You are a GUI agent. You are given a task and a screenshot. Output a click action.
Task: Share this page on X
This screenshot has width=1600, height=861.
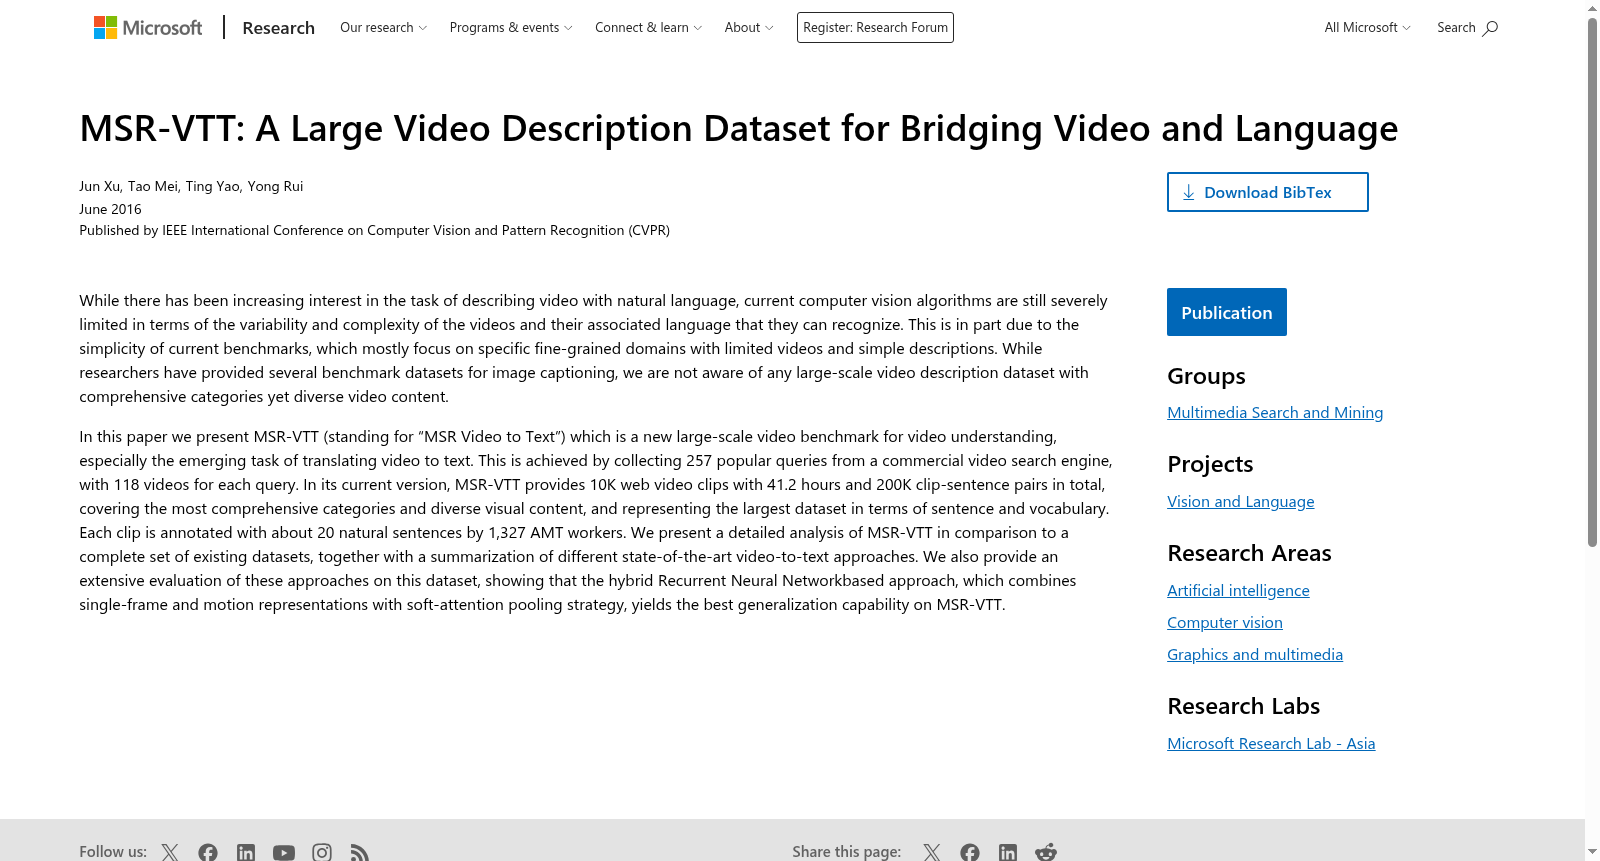point(932,852)
